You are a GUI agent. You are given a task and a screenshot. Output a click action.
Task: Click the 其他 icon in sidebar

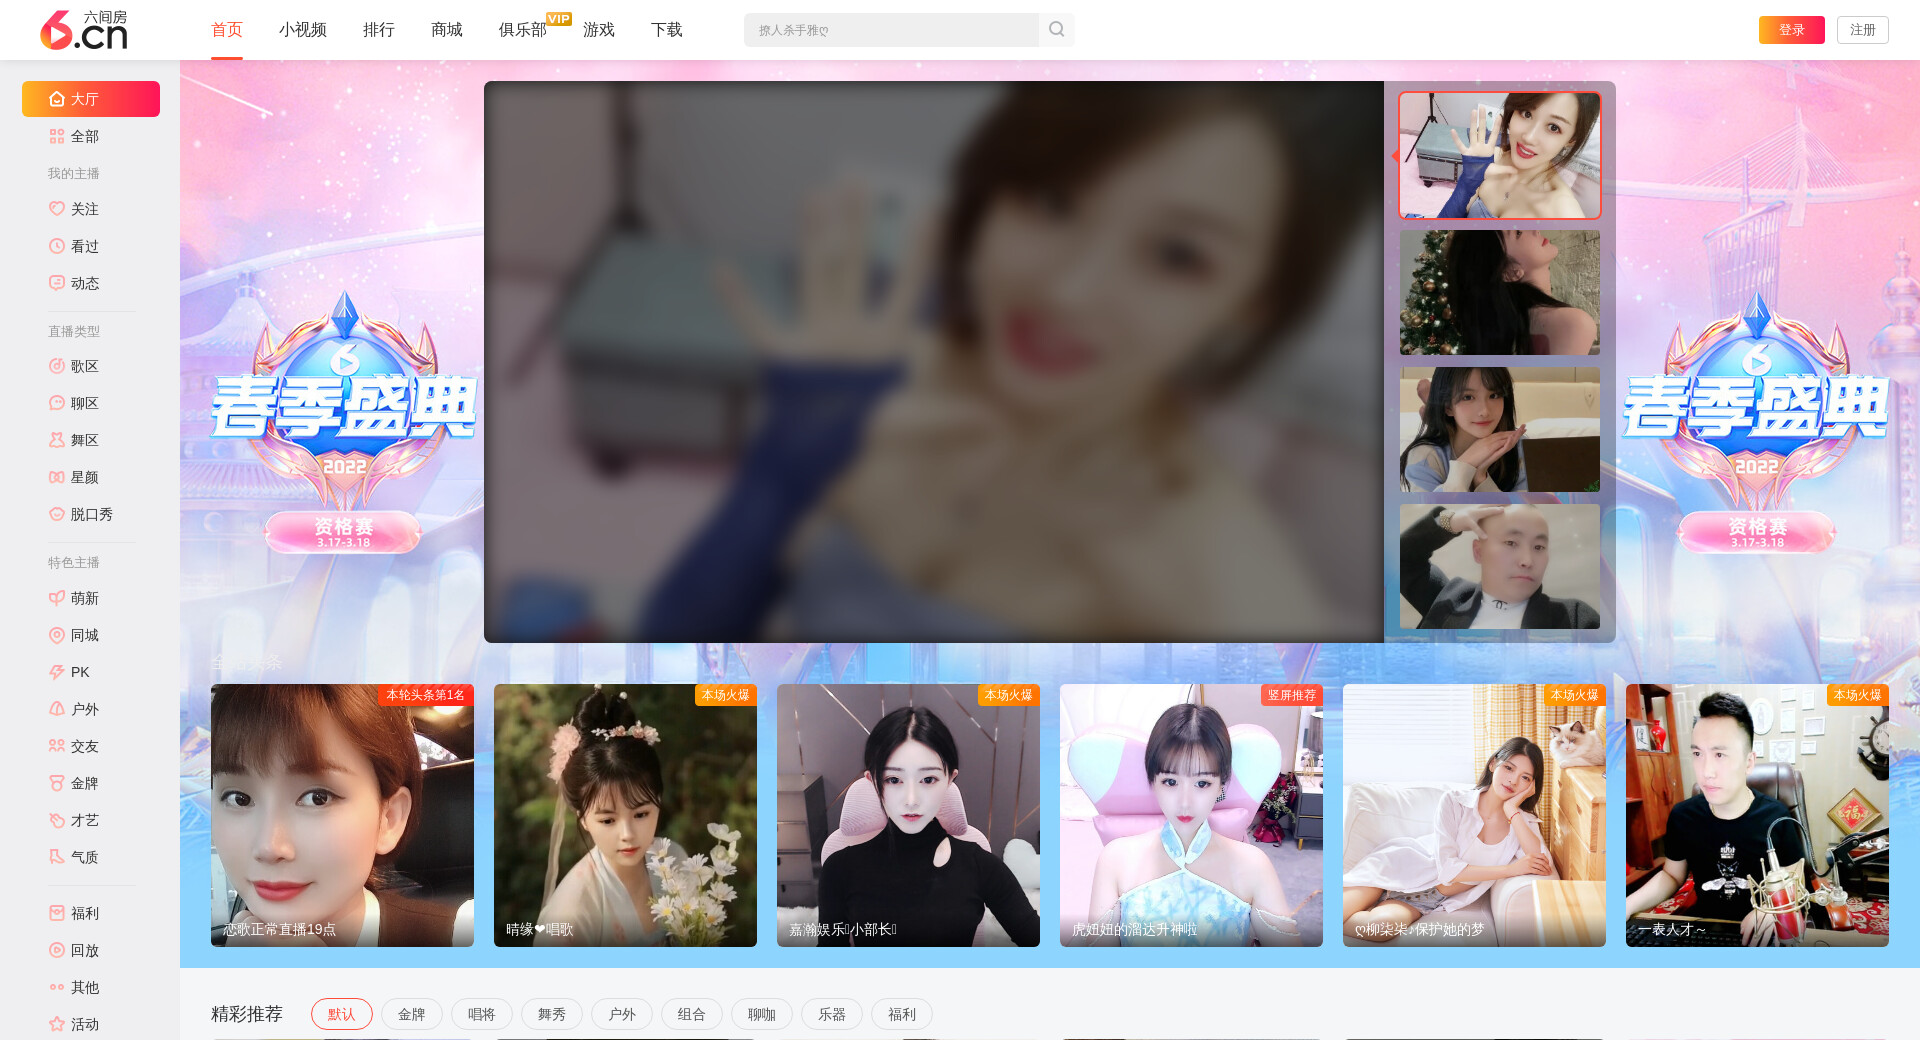[x=57, y=987]
